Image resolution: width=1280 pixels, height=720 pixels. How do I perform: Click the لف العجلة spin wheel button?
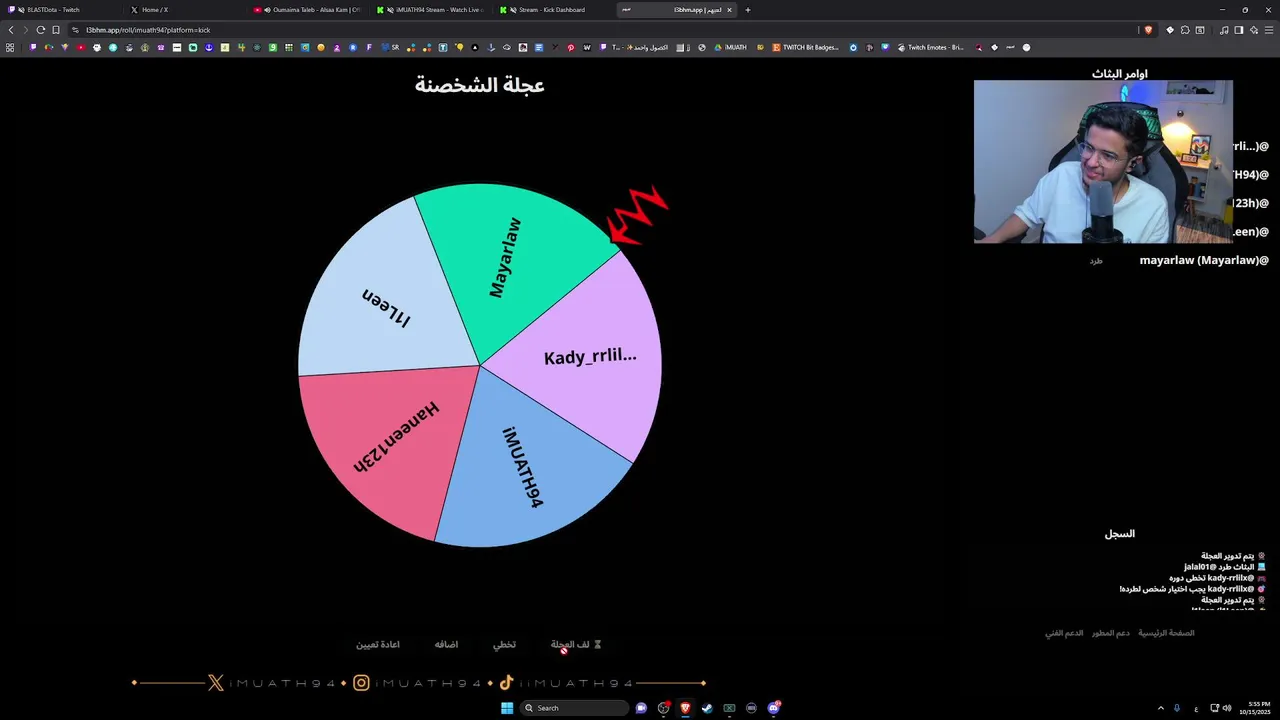pyautogui.click(x=576, y=645)
